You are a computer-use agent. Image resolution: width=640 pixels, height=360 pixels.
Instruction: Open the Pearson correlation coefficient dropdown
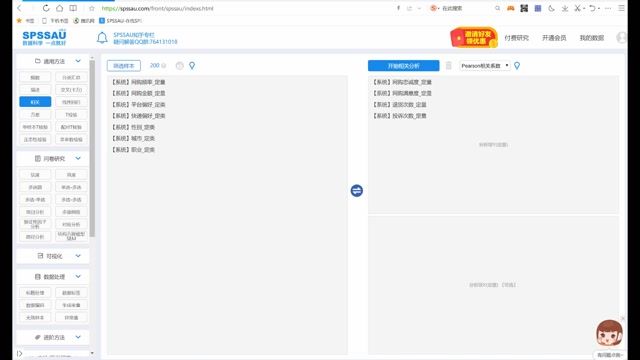pos(485,66)
